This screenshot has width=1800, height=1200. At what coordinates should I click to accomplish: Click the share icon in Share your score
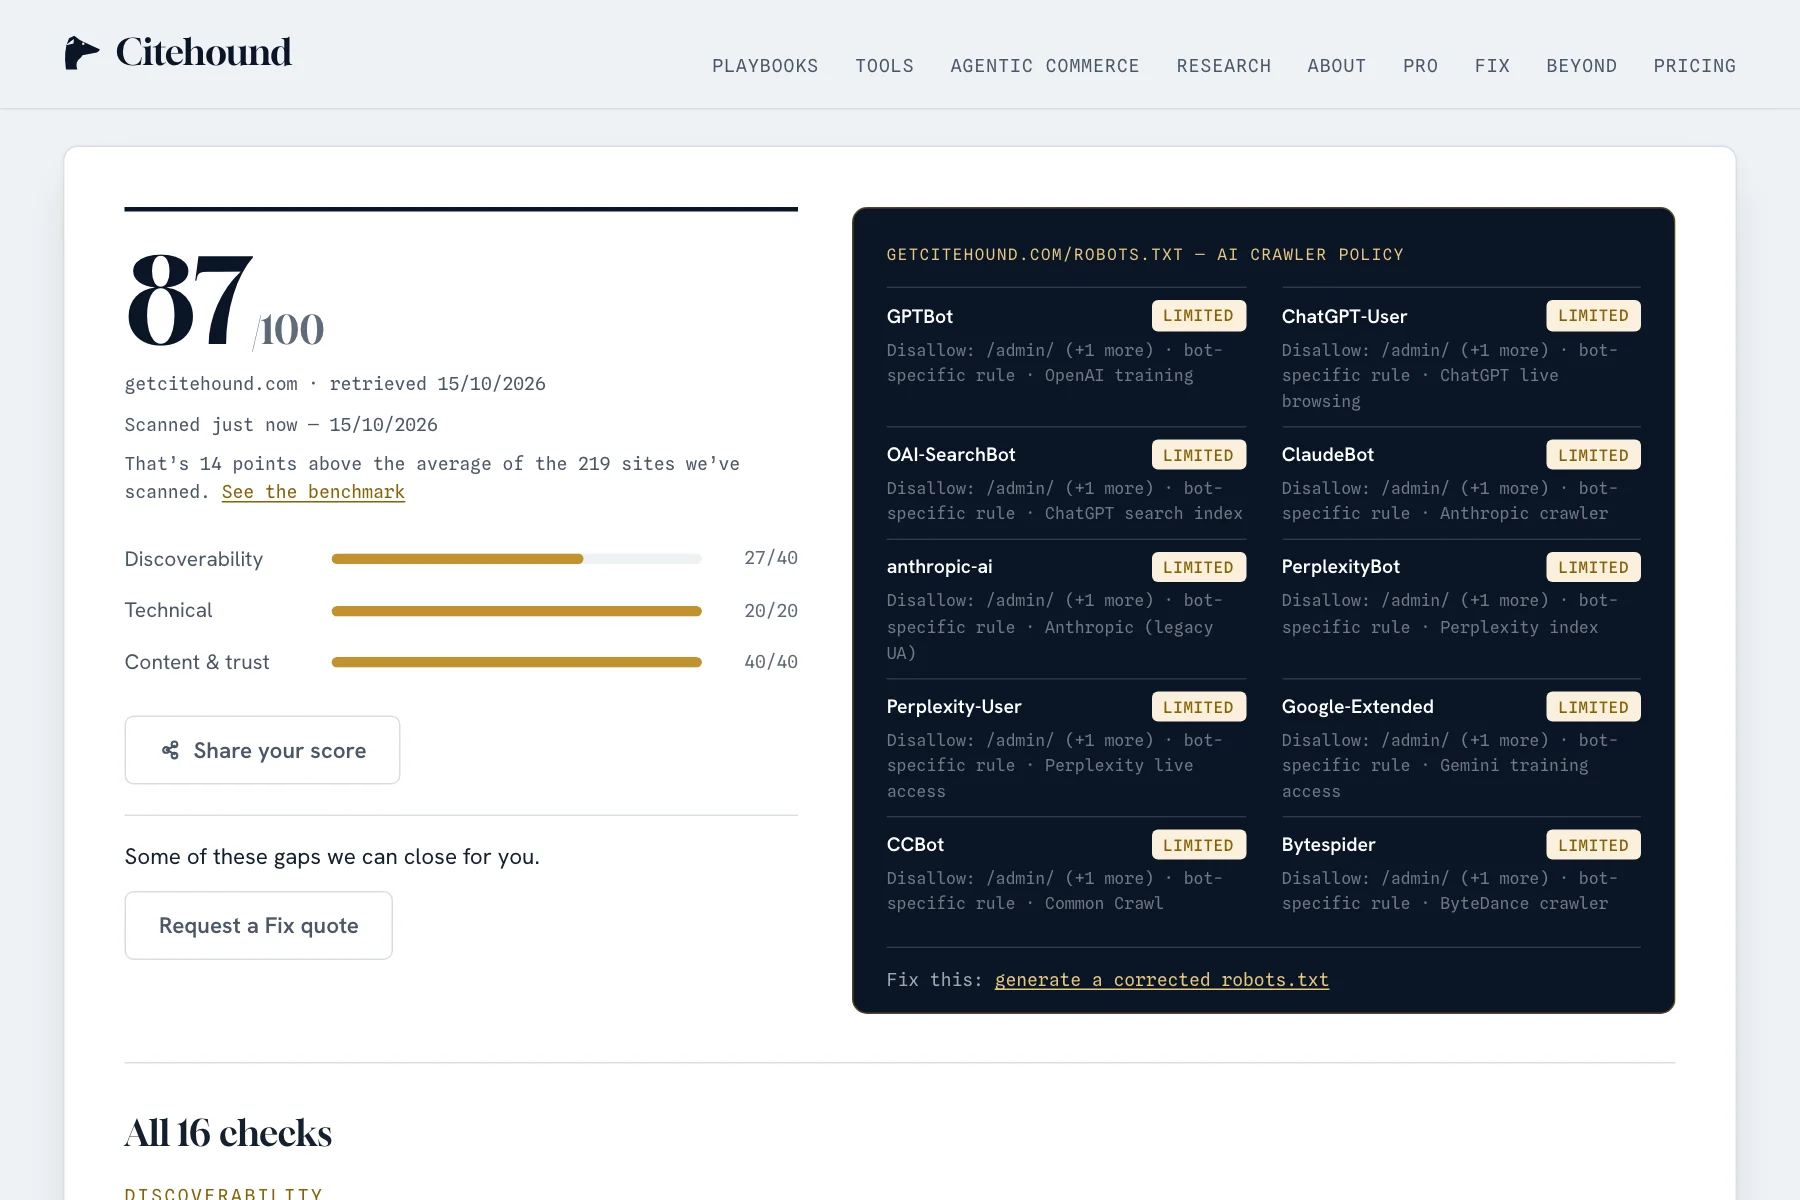click(x=171, y=750)
